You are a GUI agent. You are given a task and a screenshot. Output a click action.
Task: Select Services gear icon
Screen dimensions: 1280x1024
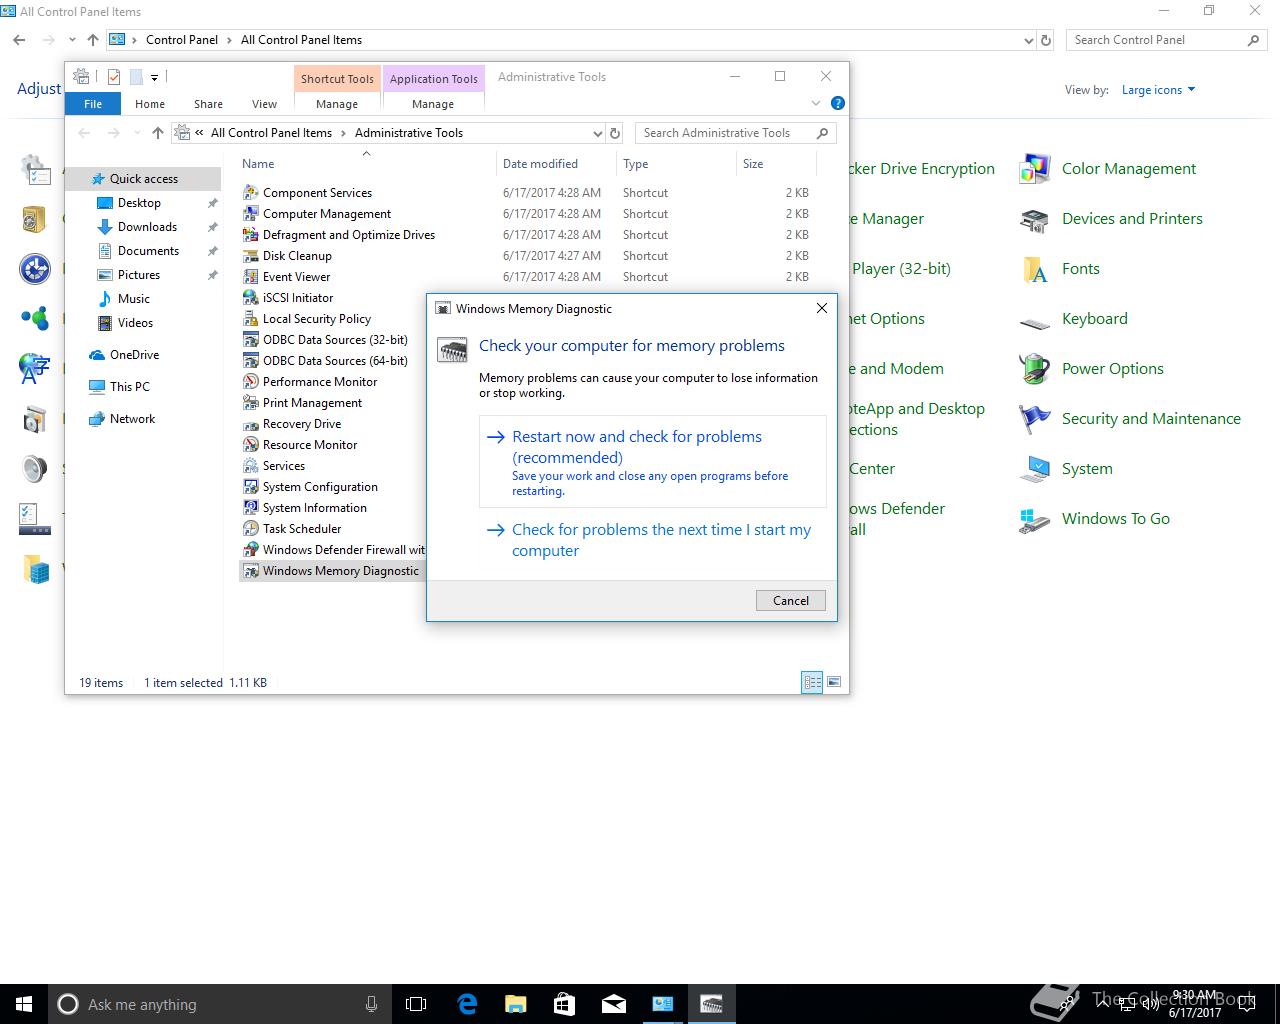coord(251,465)
